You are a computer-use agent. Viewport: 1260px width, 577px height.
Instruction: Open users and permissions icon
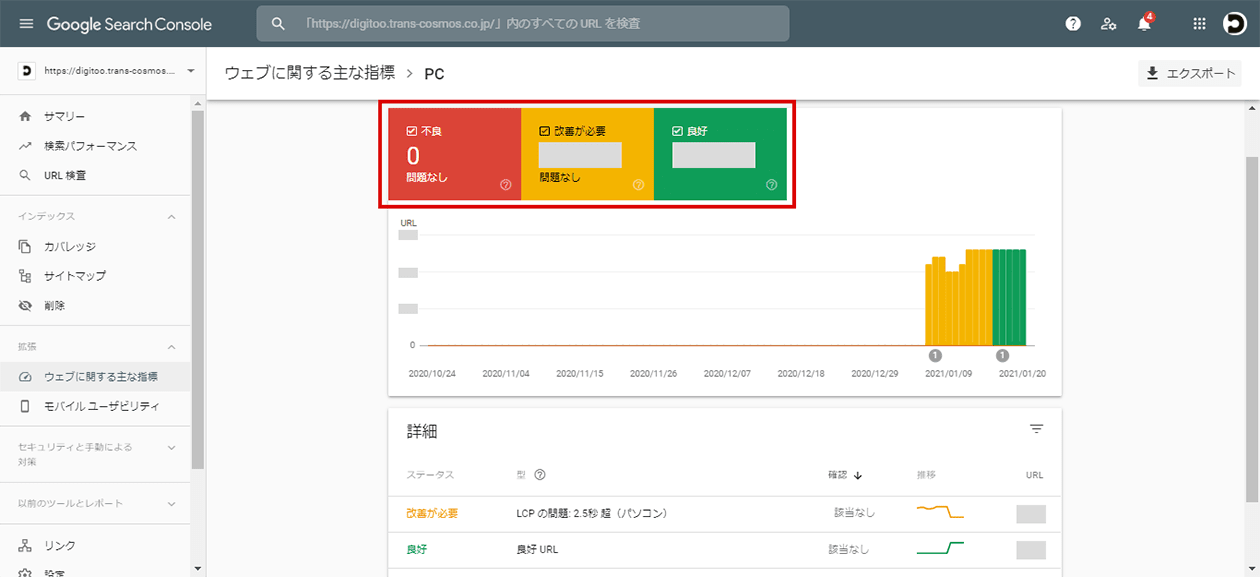(1109, 23)
